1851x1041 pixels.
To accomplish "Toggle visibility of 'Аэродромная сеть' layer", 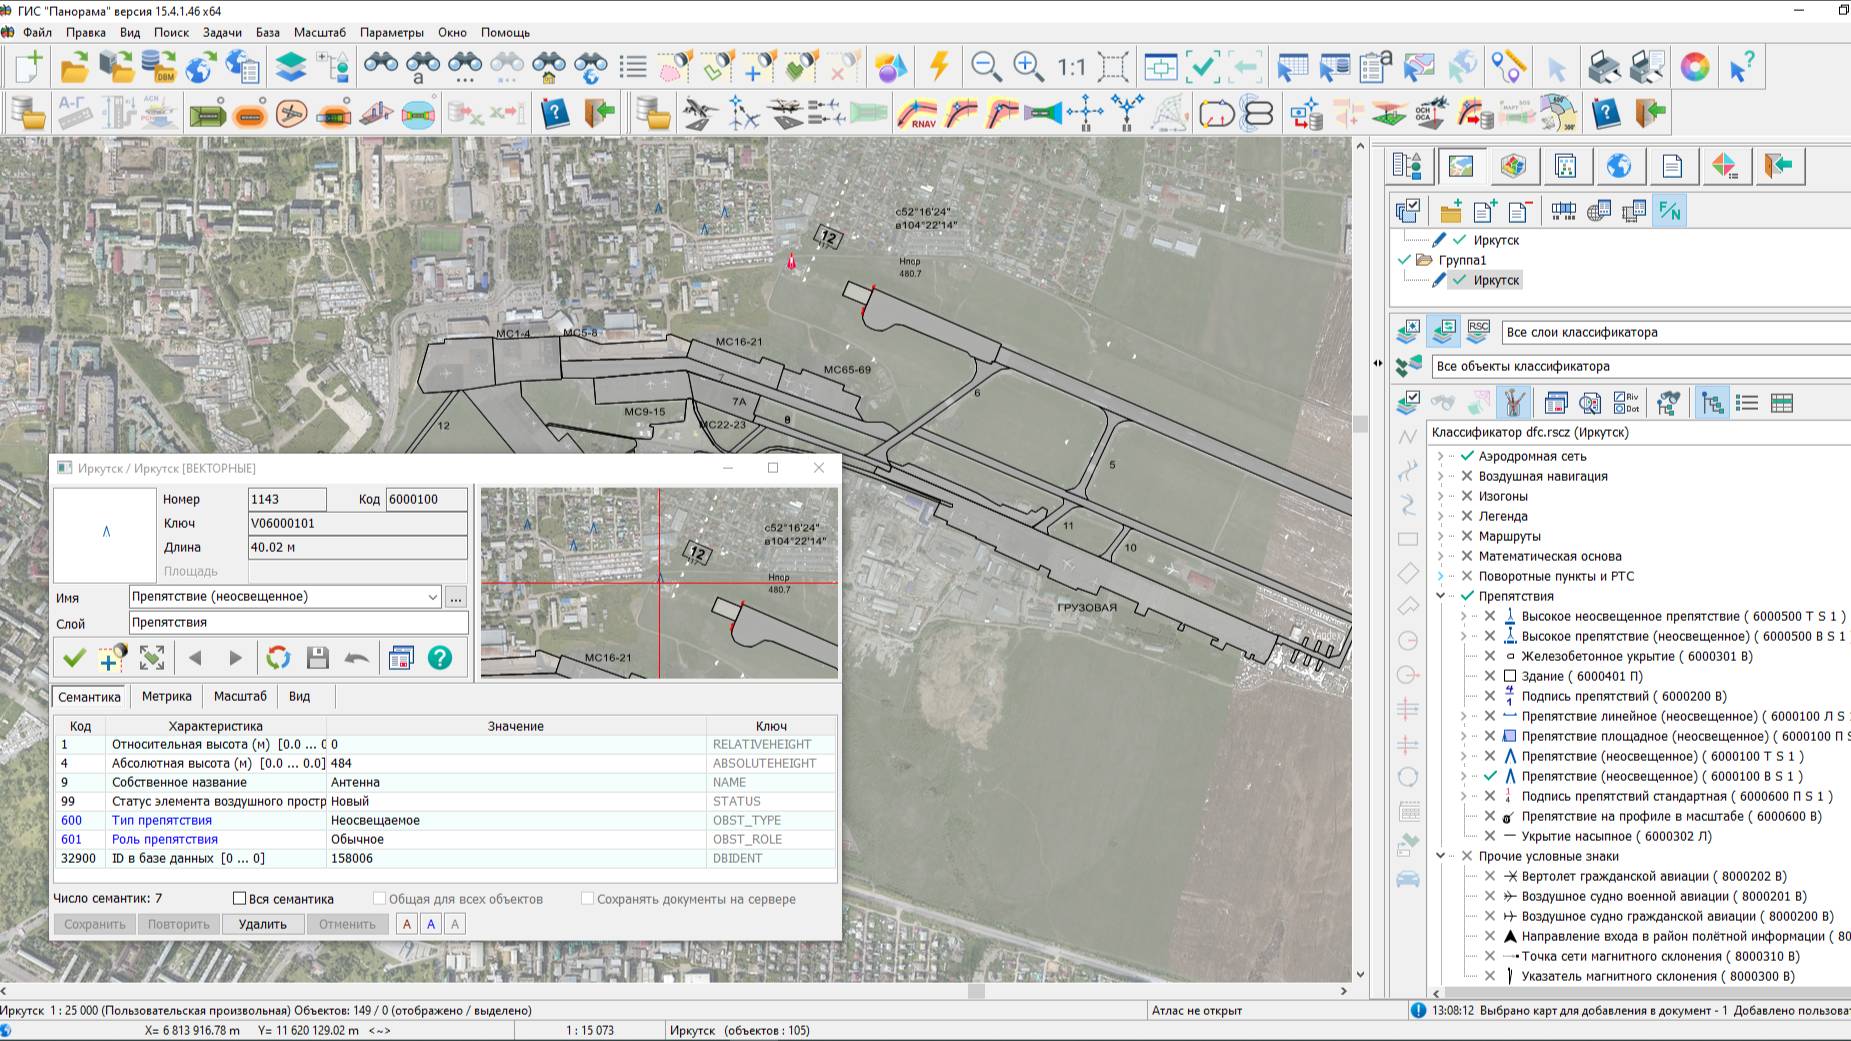I will [x=1467, y=456].
